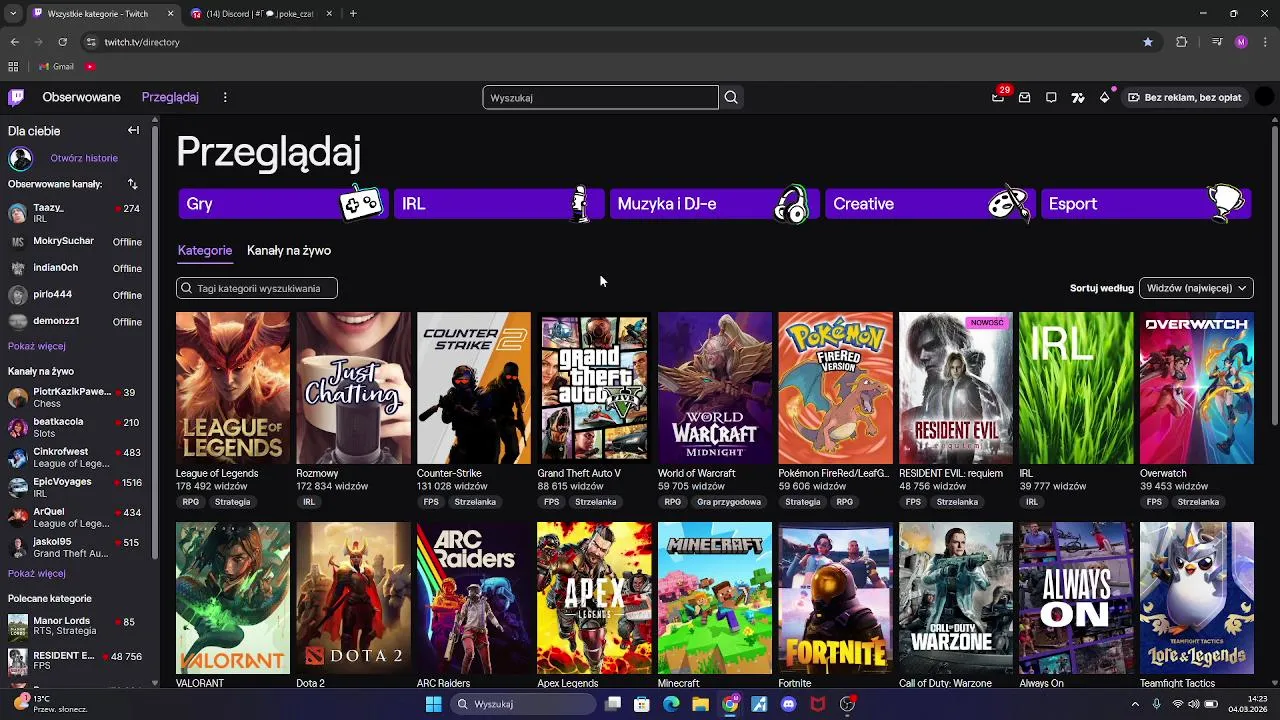The height and width of the screenshot is (720, 1280).
Task: Open Discord from the taskbar
Action: click(789, 704)
